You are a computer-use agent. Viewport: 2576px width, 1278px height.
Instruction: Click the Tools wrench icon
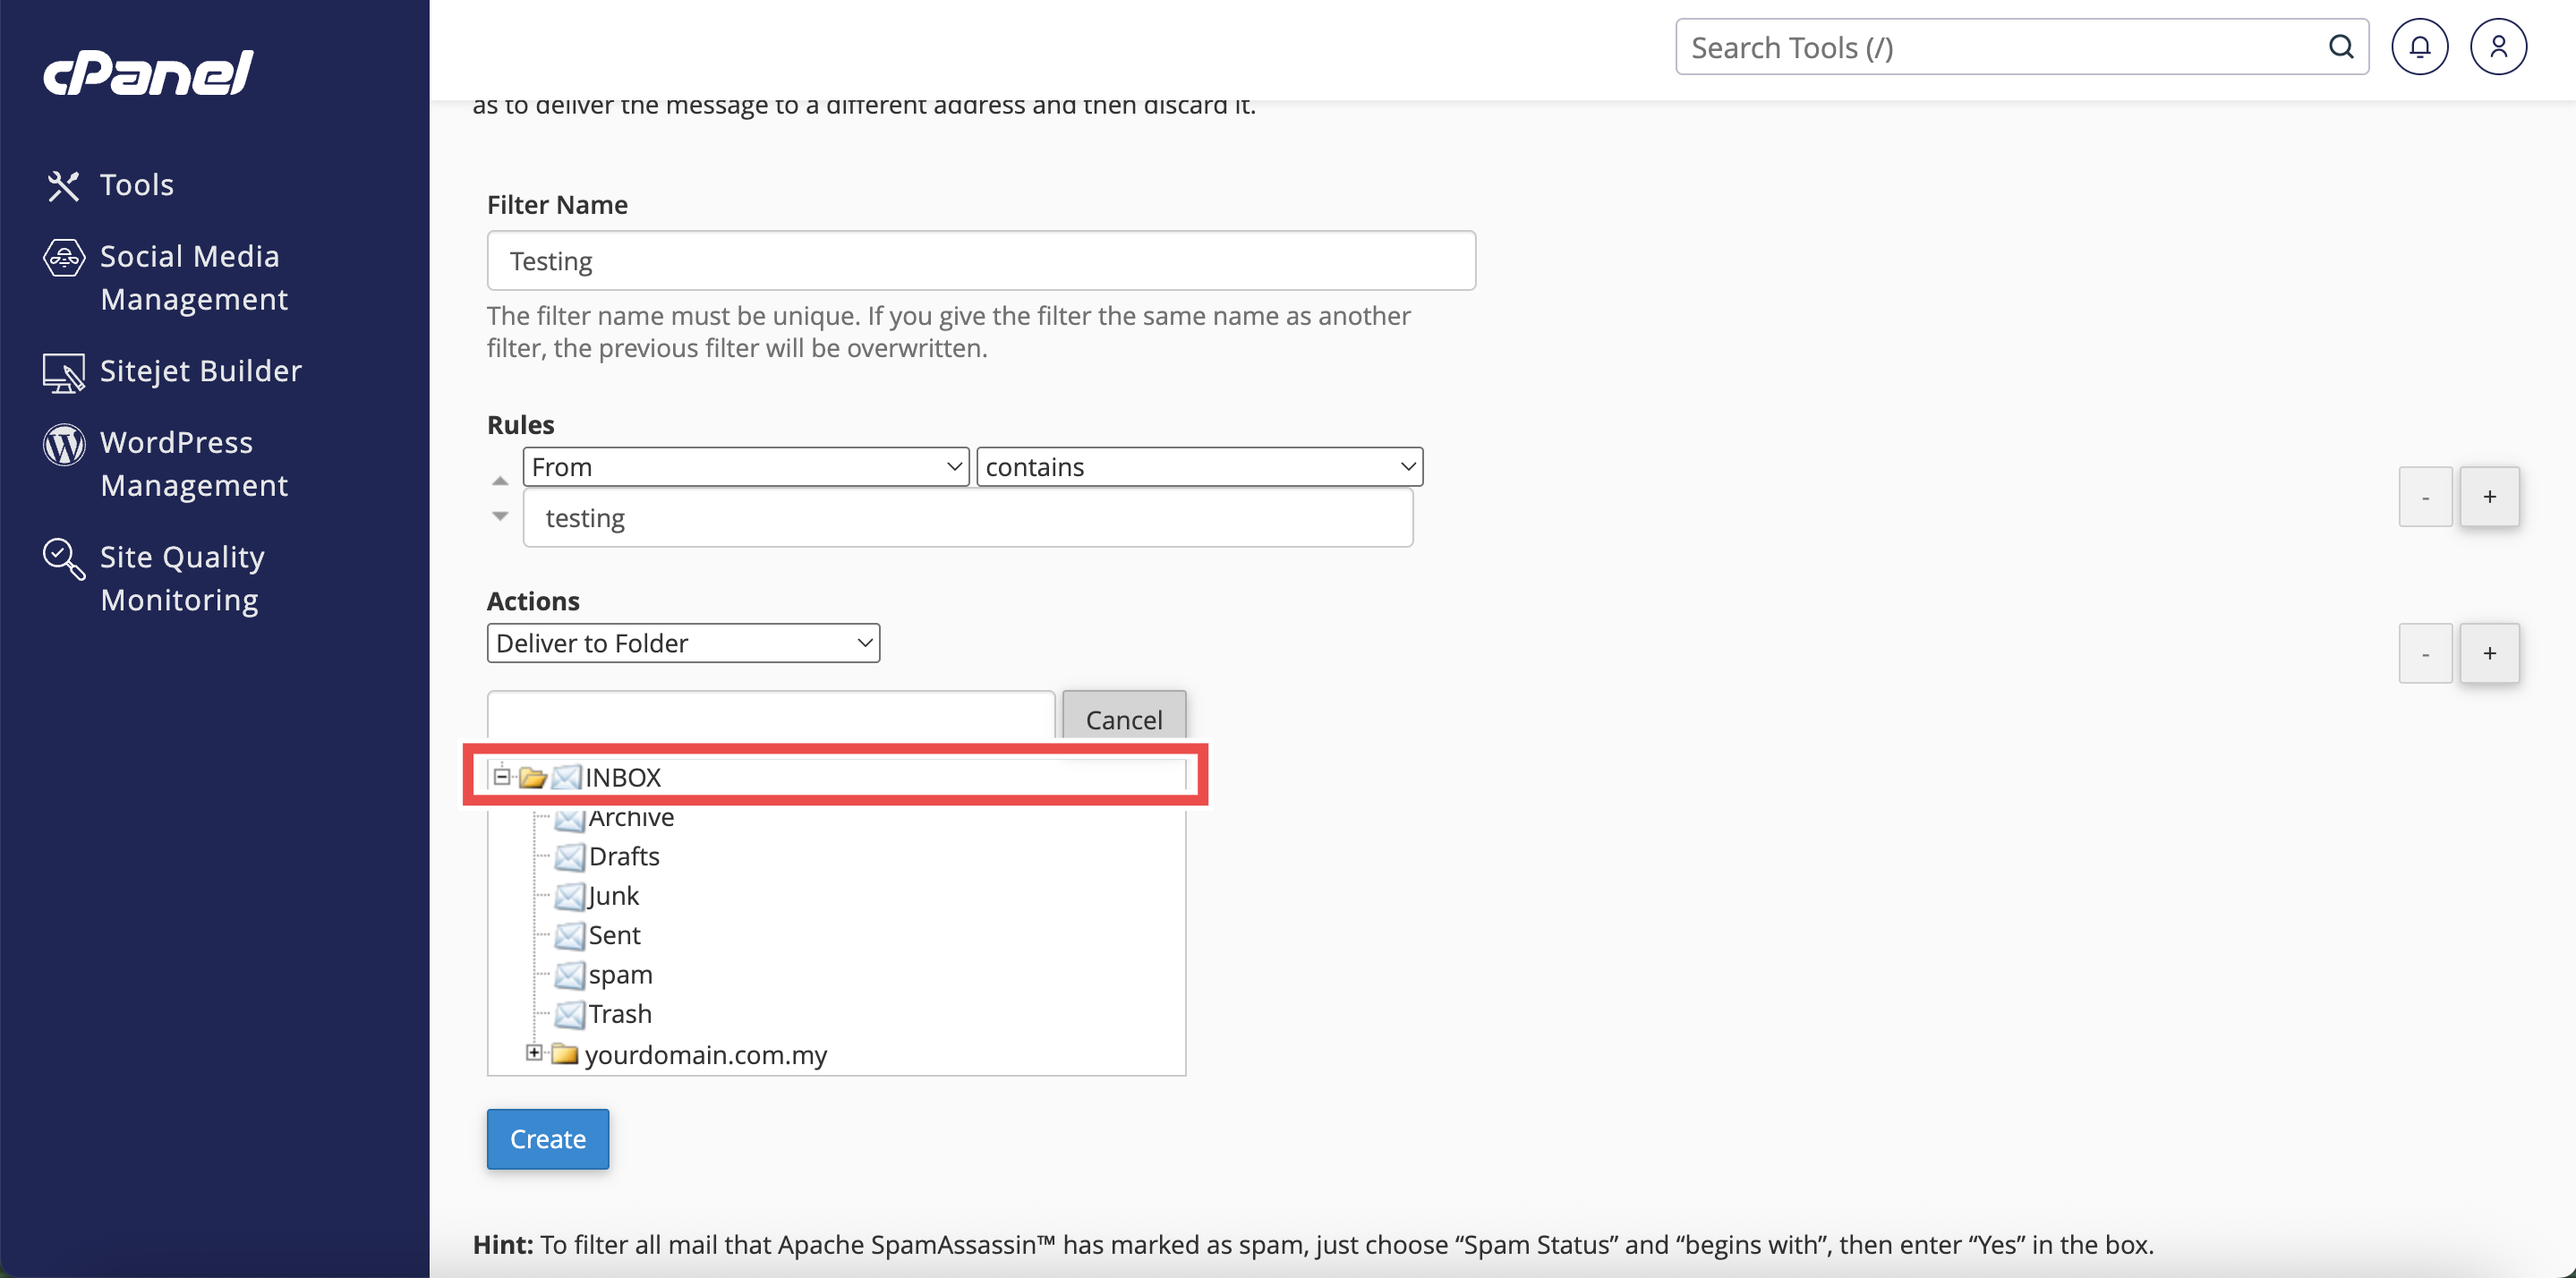point(63,185)
